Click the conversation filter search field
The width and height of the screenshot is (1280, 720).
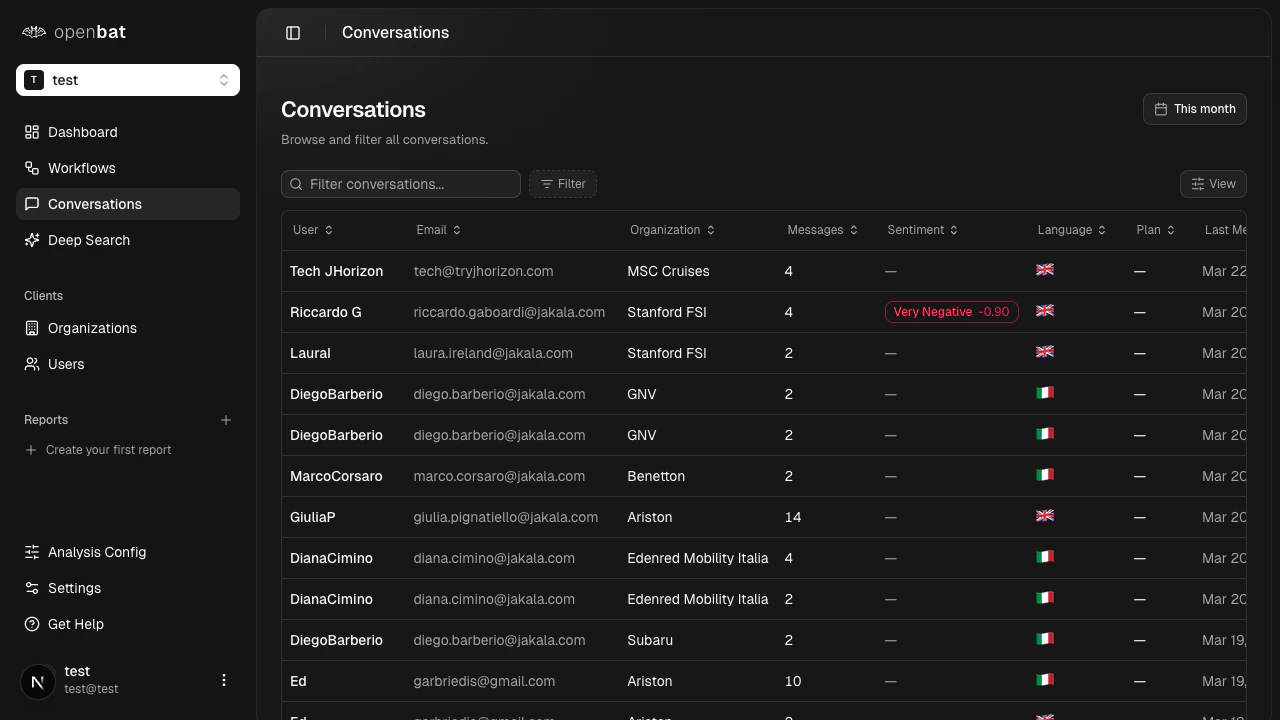point(400,184)
